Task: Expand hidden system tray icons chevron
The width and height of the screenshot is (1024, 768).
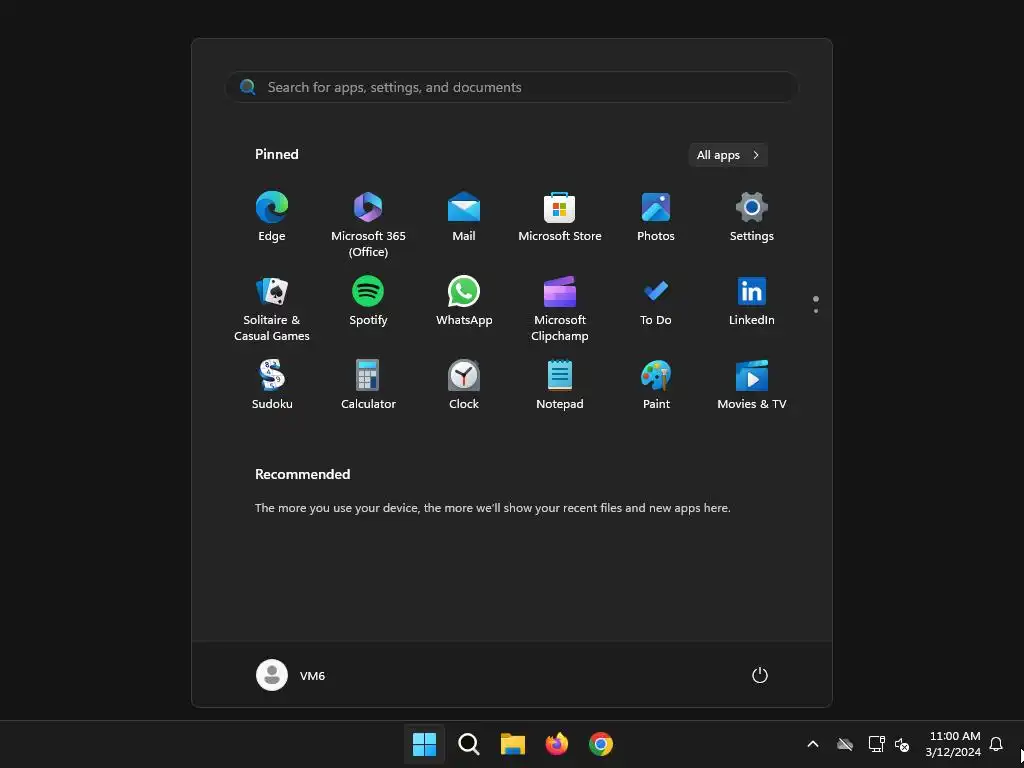Action: (x=813, y=744)
